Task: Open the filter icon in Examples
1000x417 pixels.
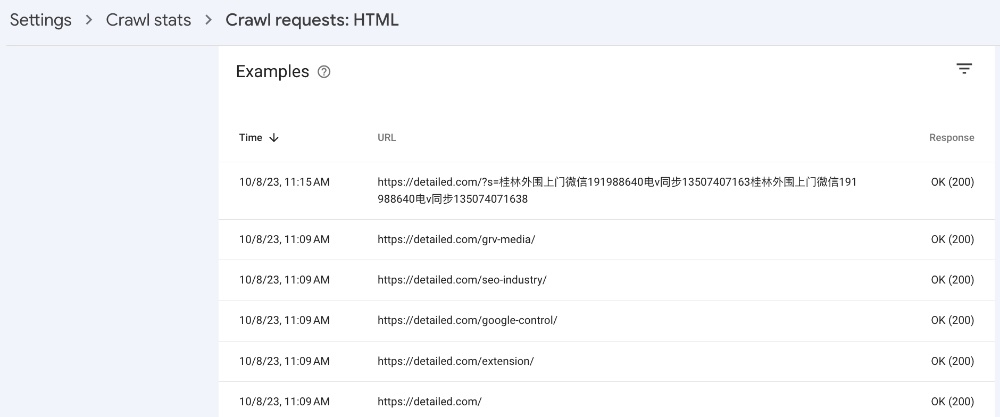Action: 964,69
